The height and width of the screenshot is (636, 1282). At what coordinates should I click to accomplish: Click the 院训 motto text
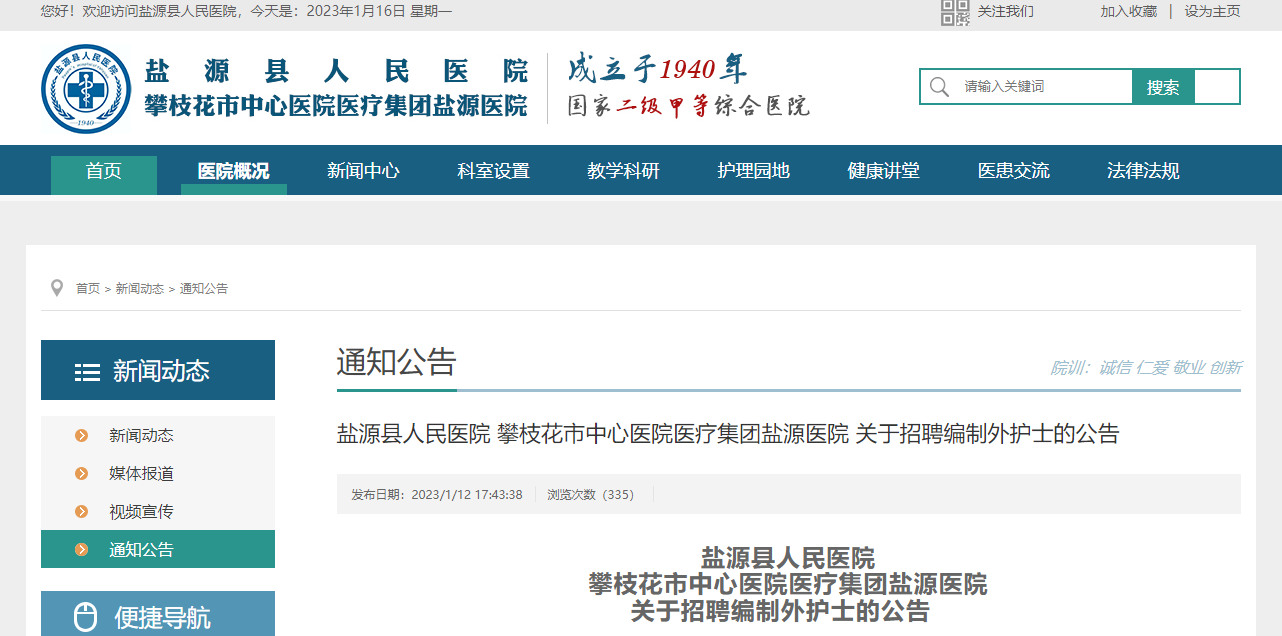[1145, 368]
